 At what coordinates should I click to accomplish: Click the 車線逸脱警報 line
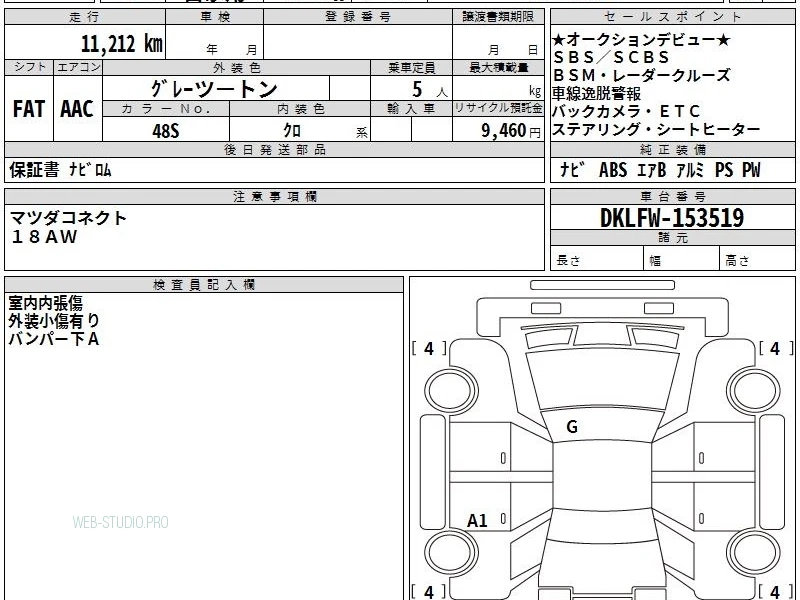(x=596, y=93)
